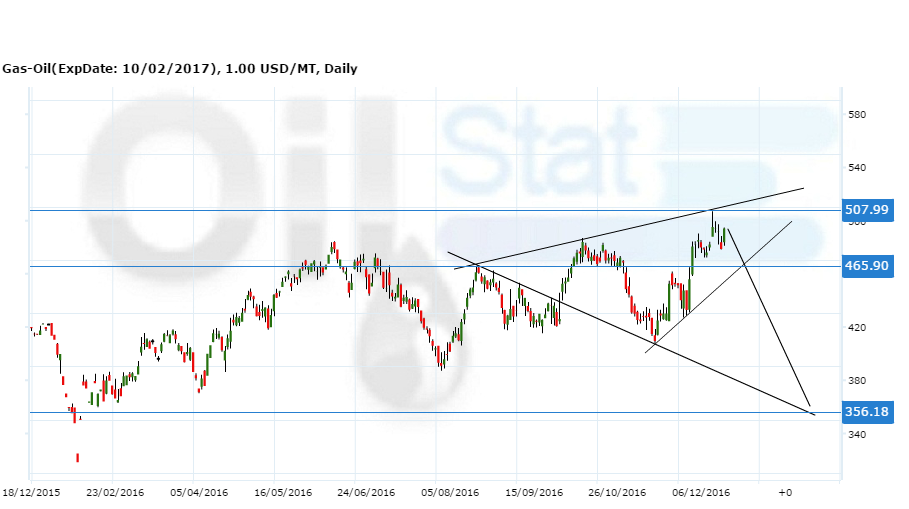Viewport: 909px width, 509px height.
Task: Click the +0 marker on the time axis
Action: (785, 492)
